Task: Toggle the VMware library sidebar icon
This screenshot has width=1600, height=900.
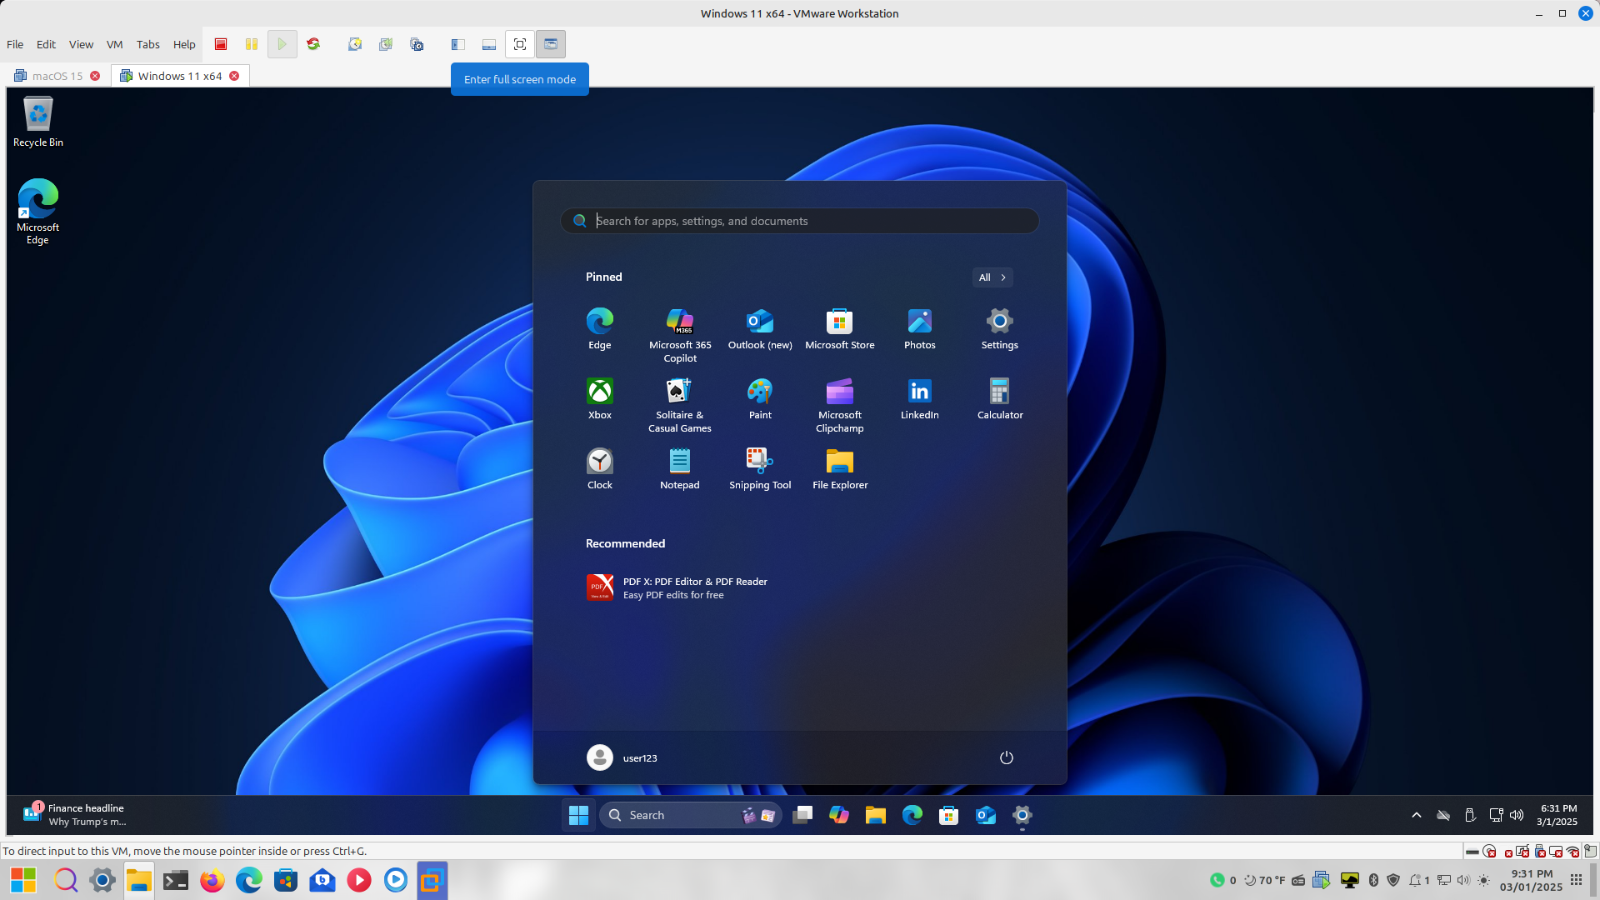Action: click(458, 44)
